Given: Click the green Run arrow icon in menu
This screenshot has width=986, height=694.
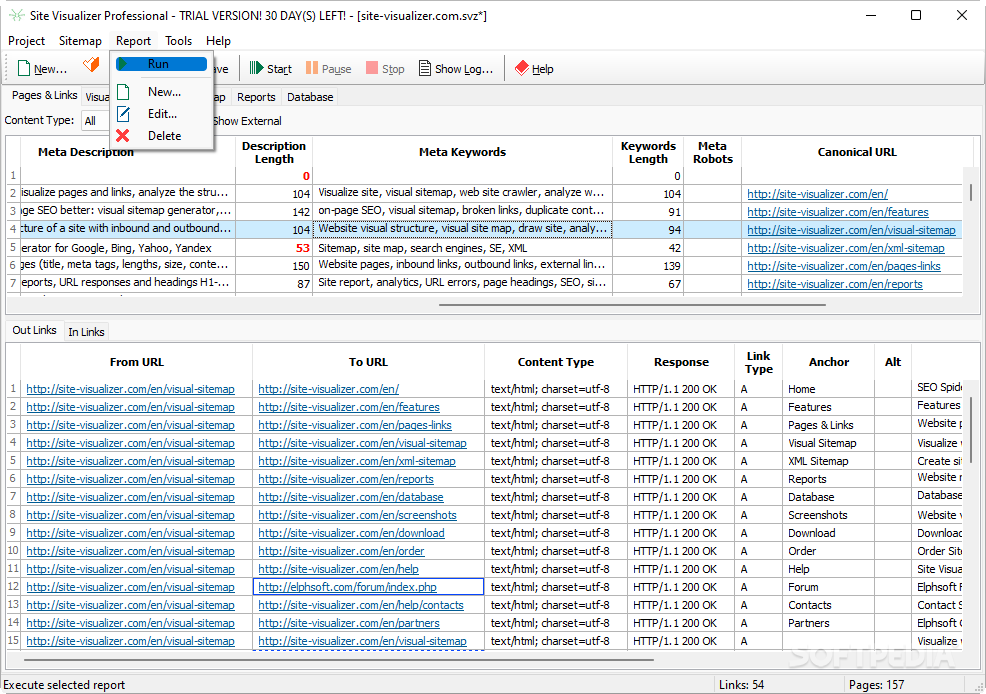Looking at the screenshot, I should click(x=123, y=64).
